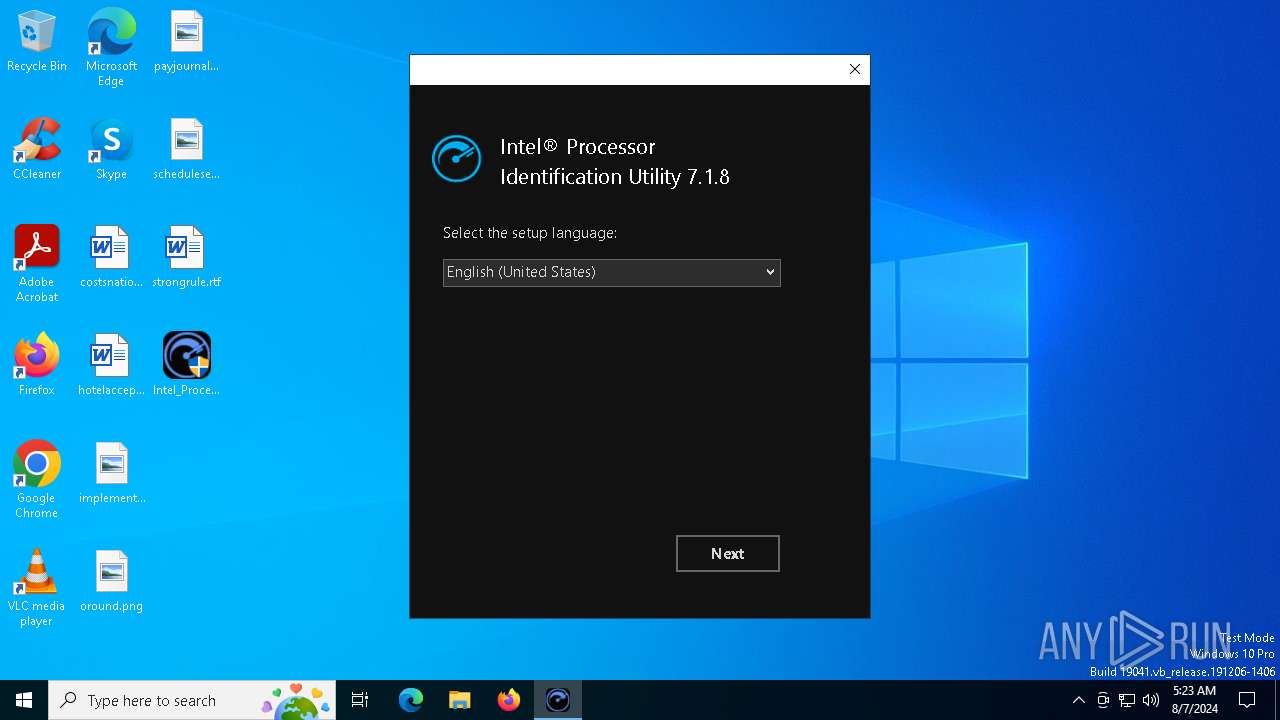
Task: Select payjournal image file on desktop
Action: (186, 42)
